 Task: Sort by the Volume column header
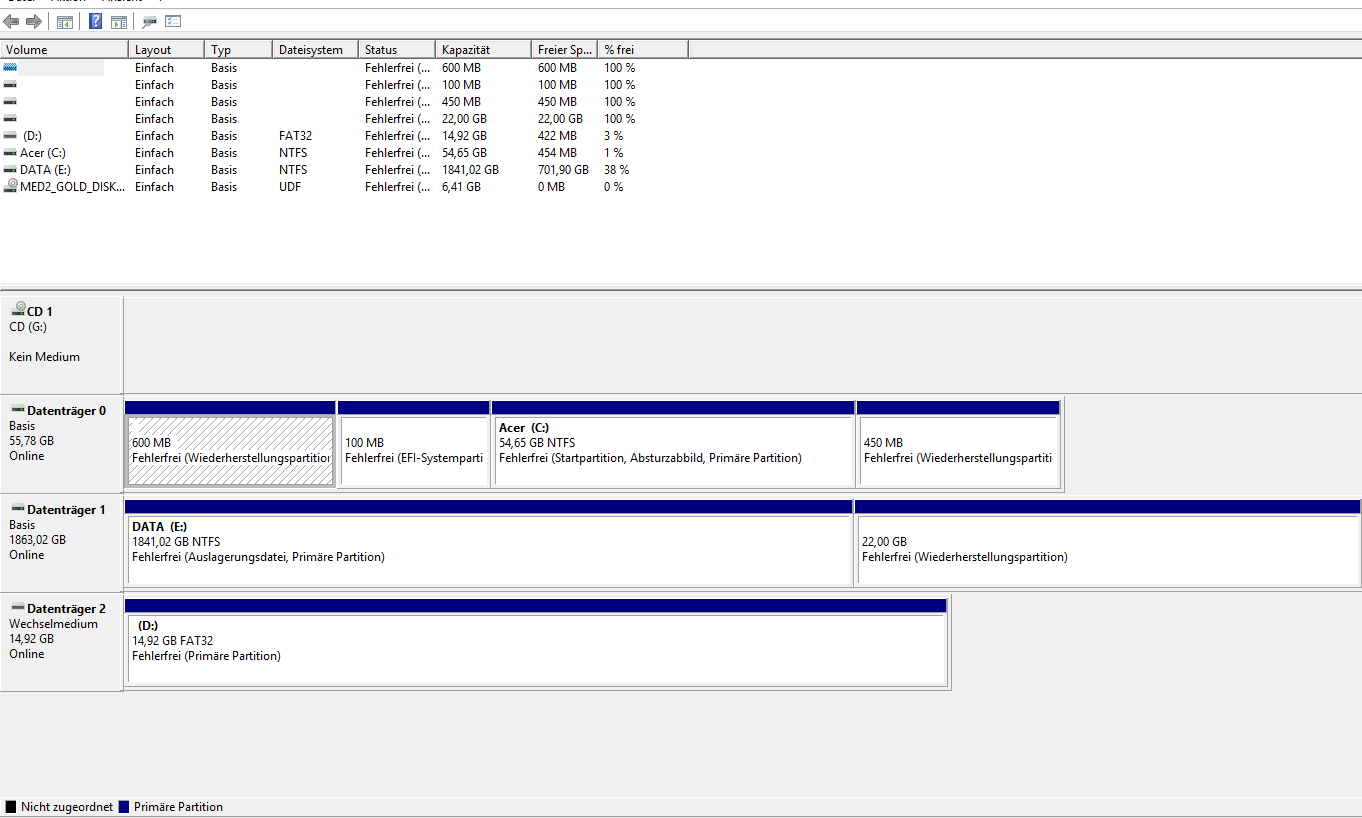[x=64, y=49]
